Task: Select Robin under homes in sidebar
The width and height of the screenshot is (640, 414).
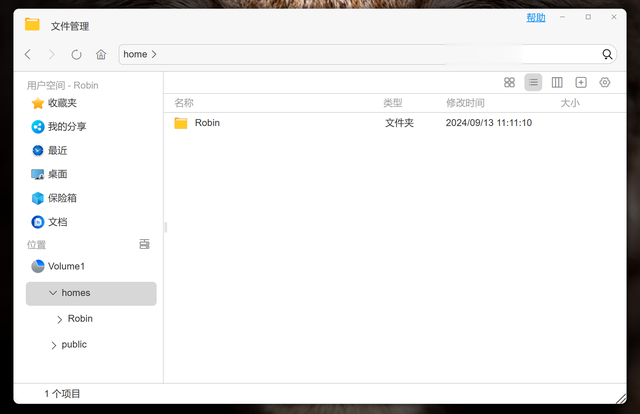Action: 80,318
